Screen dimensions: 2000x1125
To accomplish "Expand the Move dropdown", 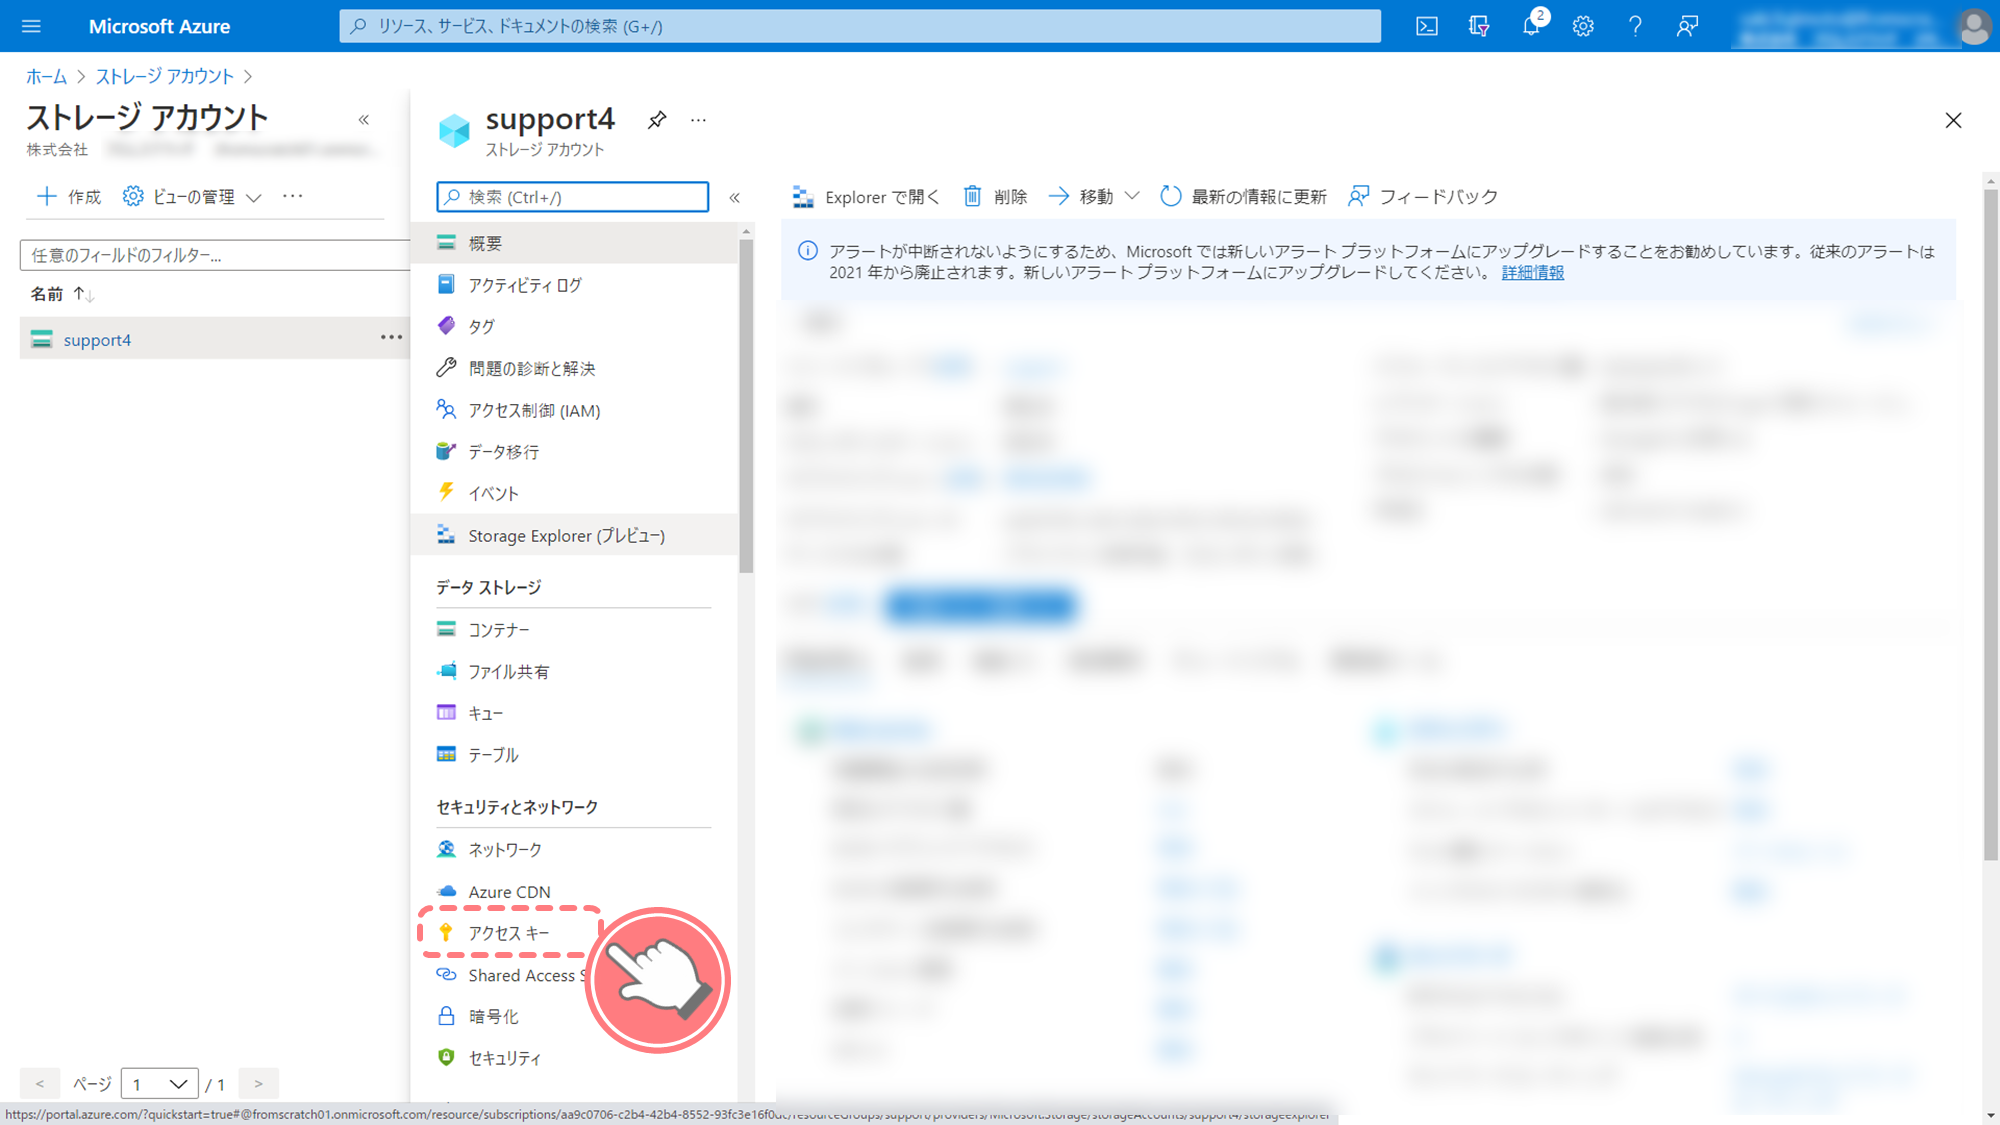I will pos(1093,197).
